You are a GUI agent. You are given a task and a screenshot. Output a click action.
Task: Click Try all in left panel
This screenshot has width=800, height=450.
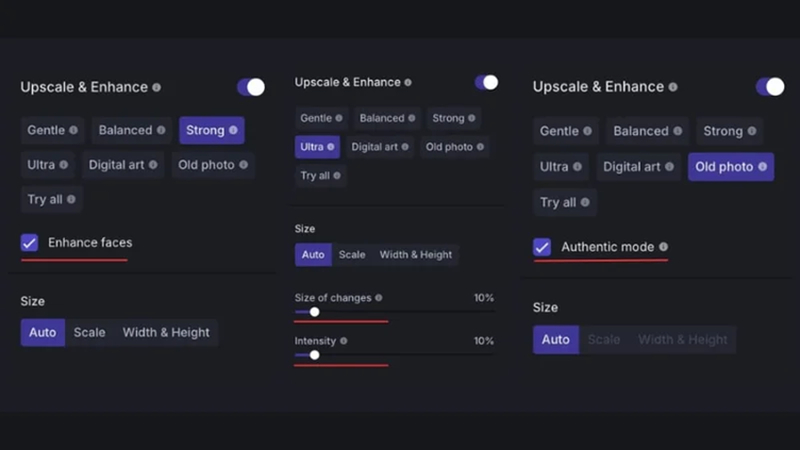[52, 199]
